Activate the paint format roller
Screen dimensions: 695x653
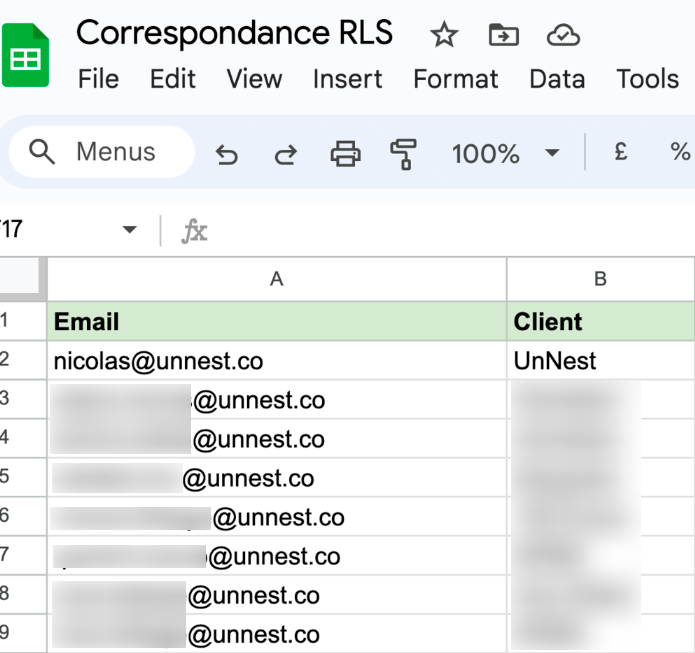point(403,154)
